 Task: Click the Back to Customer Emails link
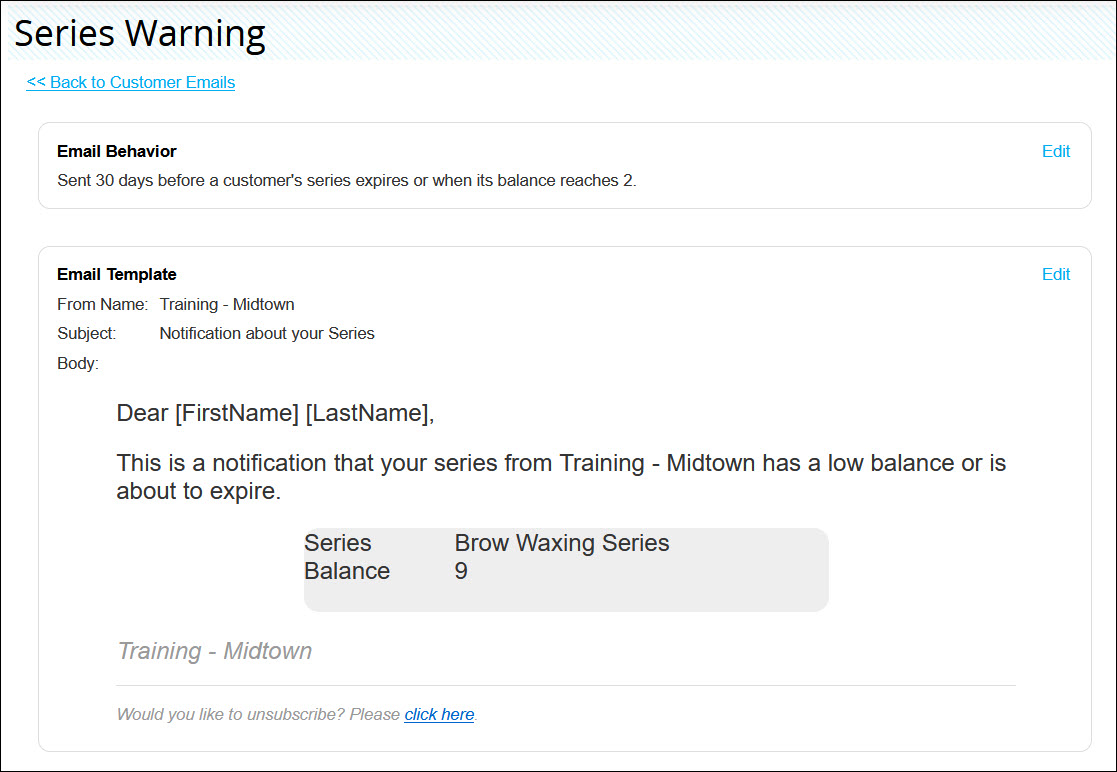click(131, 82)
